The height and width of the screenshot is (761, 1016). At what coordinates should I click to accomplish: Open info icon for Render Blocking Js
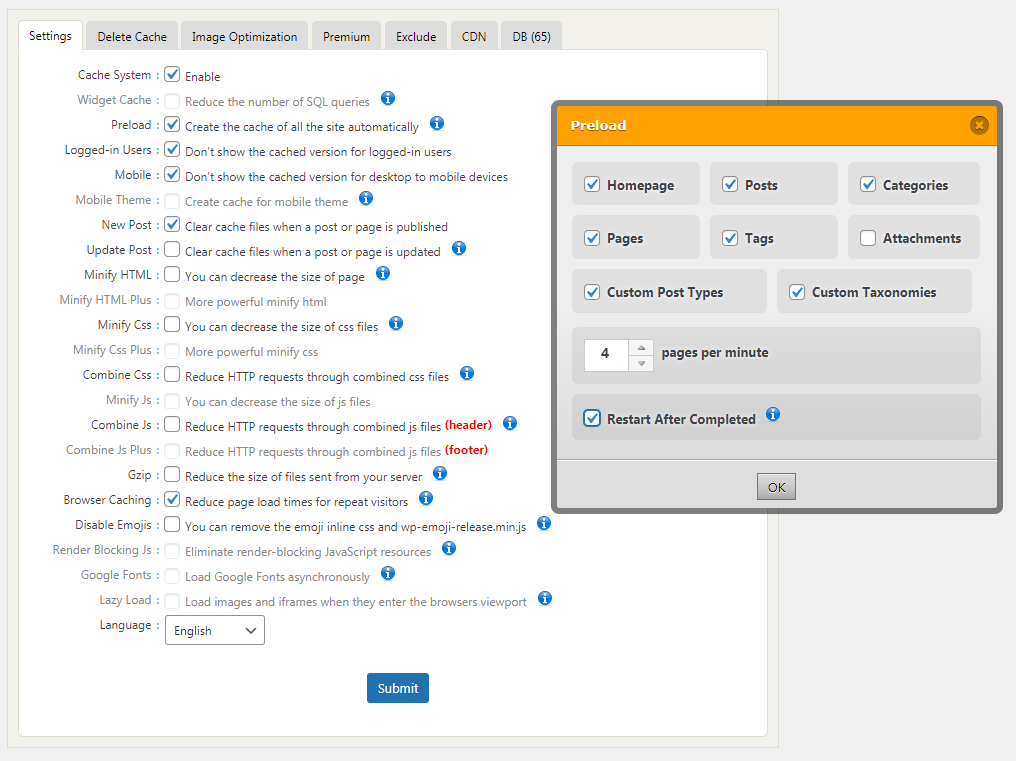click(449, 548)
